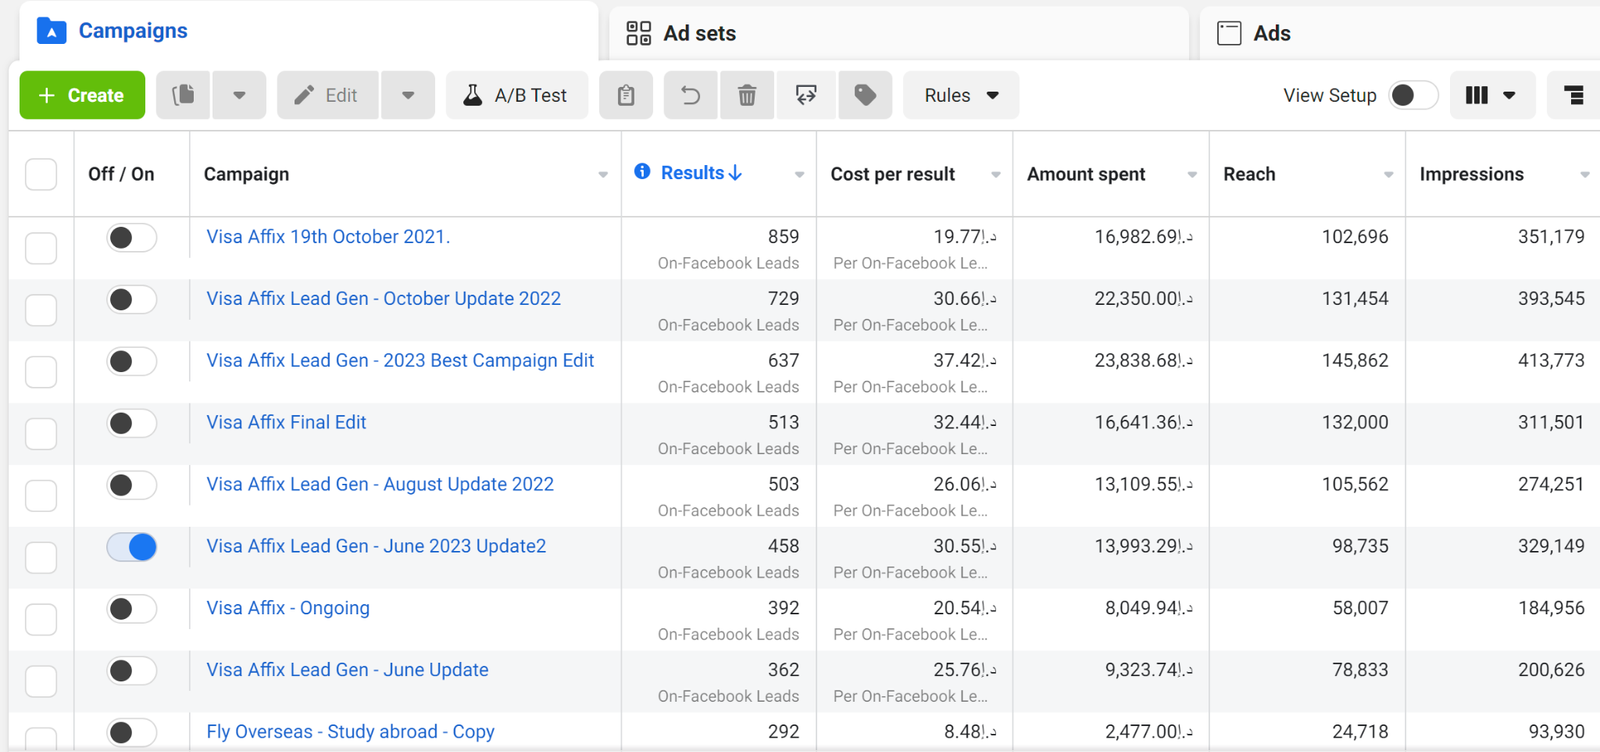Viewport: 1600px width, 752px height.
Task: Open the Edit button dropdown arrow
Action: pos(408,95)
